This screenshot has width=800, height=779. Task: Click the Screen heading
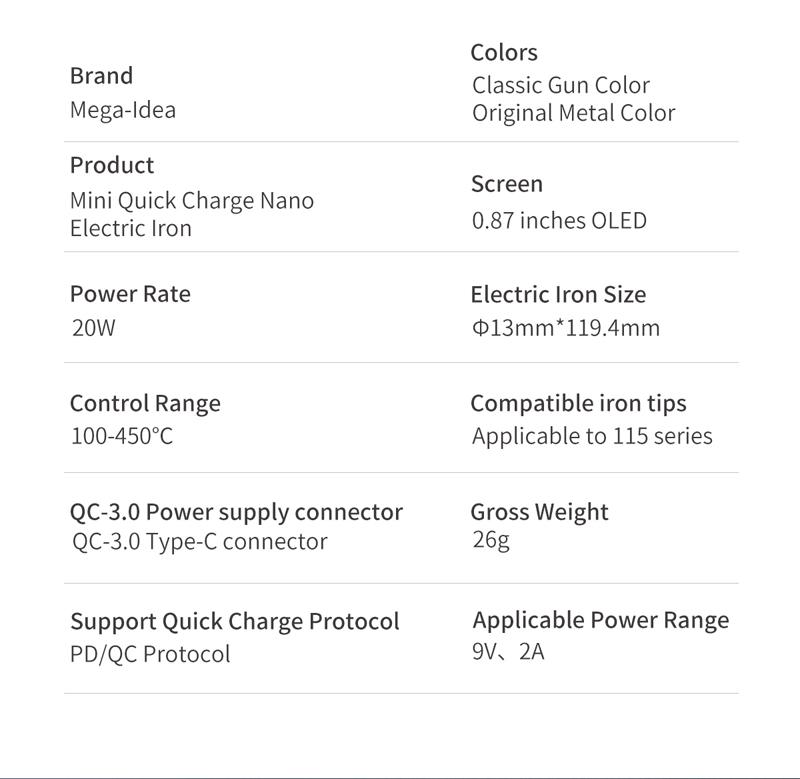coord(507,184)
